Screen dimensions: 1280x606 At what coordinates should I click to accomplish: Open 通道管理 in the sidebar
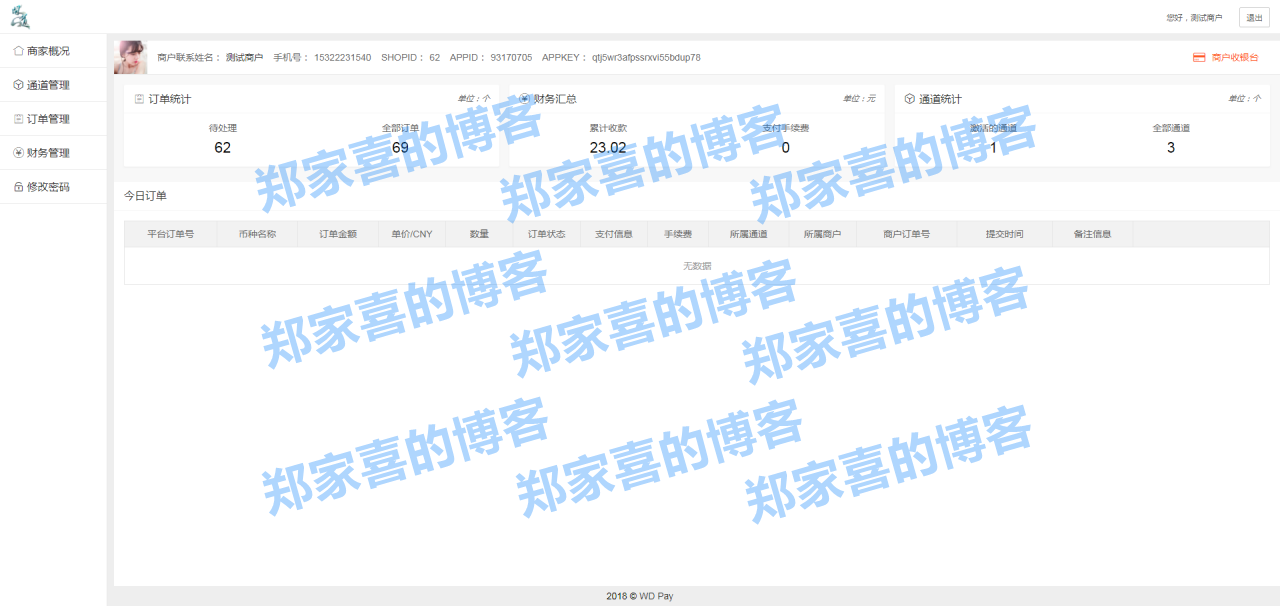(x=47, y=84)
